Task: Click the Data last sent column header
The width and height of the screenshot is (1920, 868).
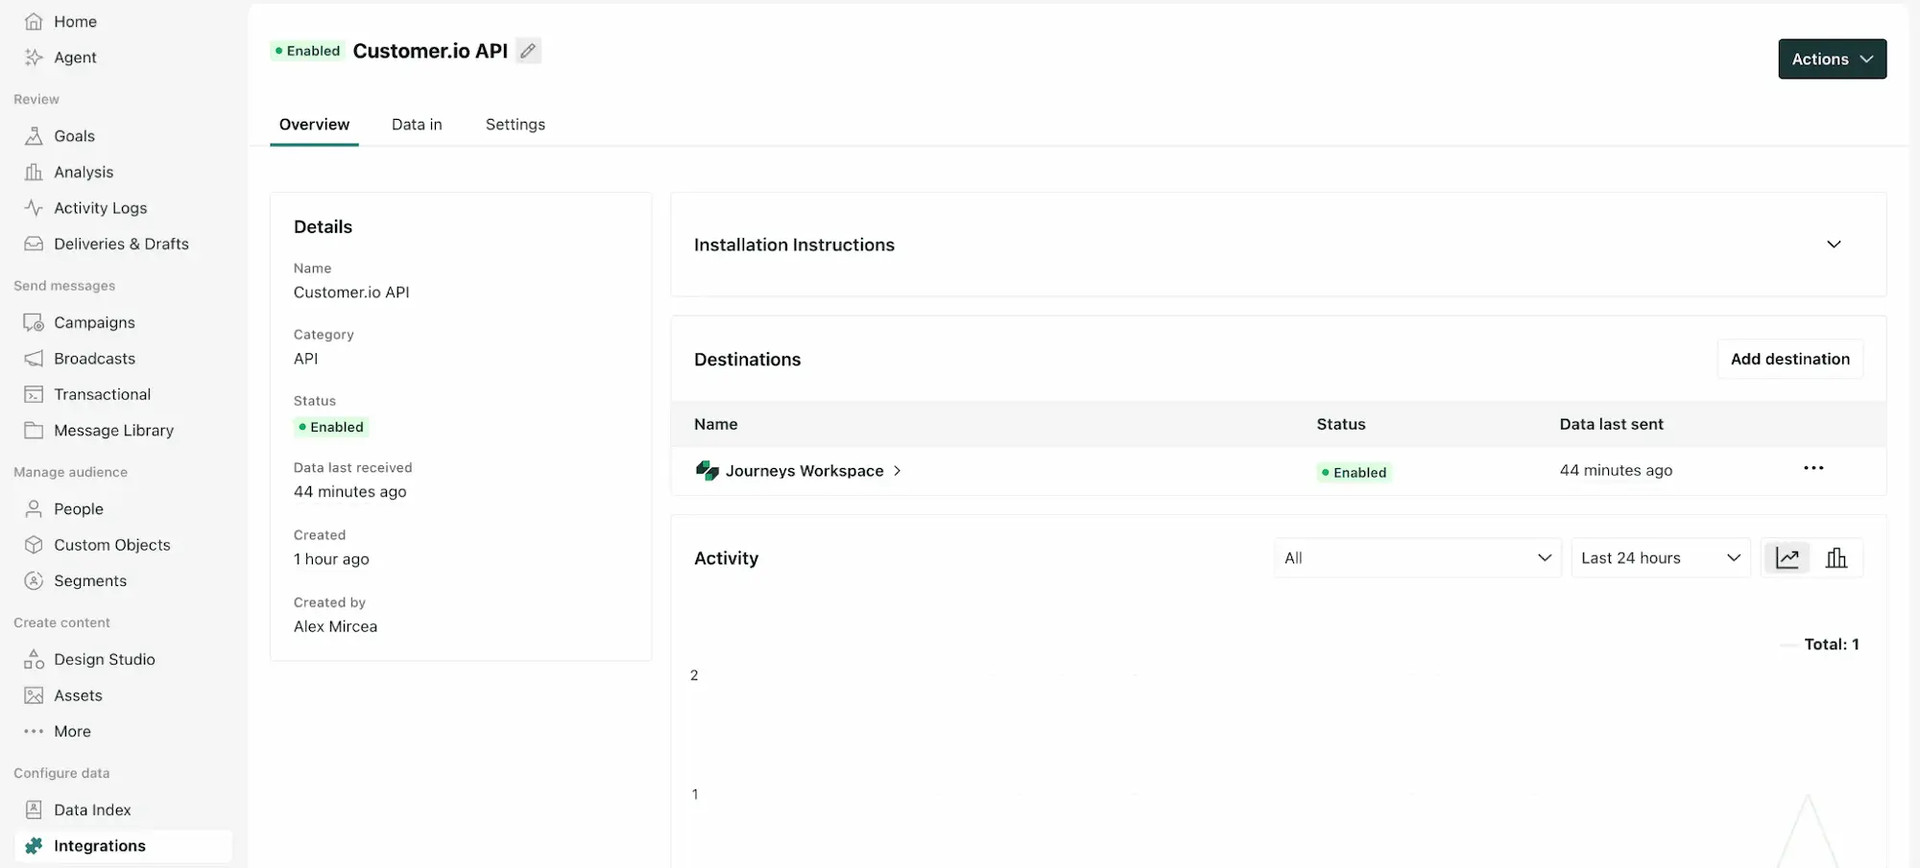Action: (1611, 424)
